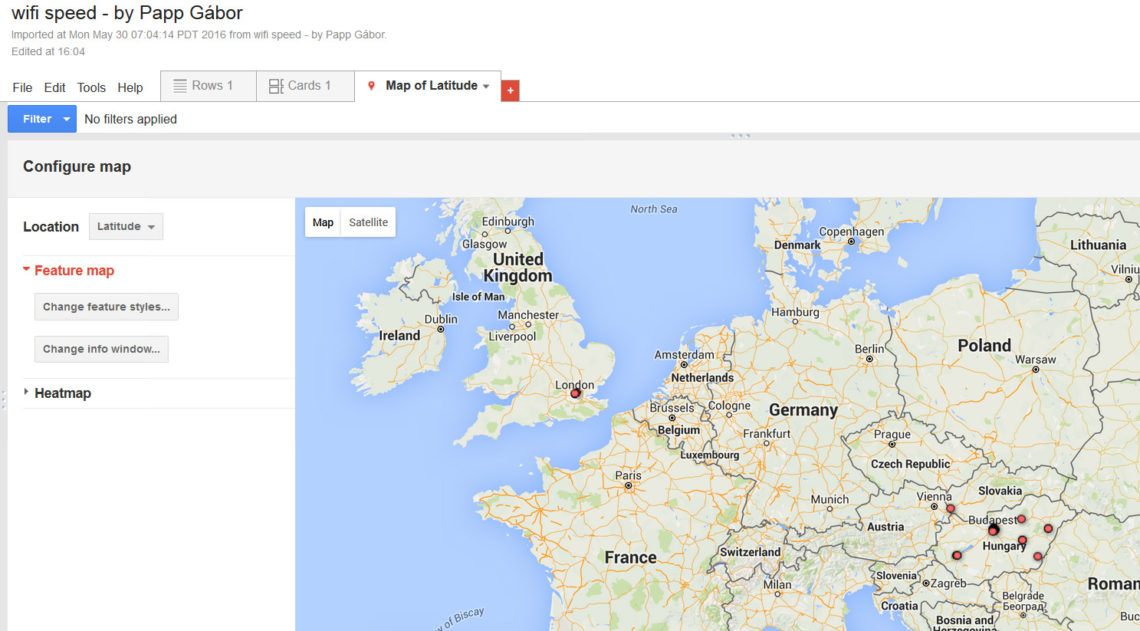Click the Milan label on the map

coord(777,584)
